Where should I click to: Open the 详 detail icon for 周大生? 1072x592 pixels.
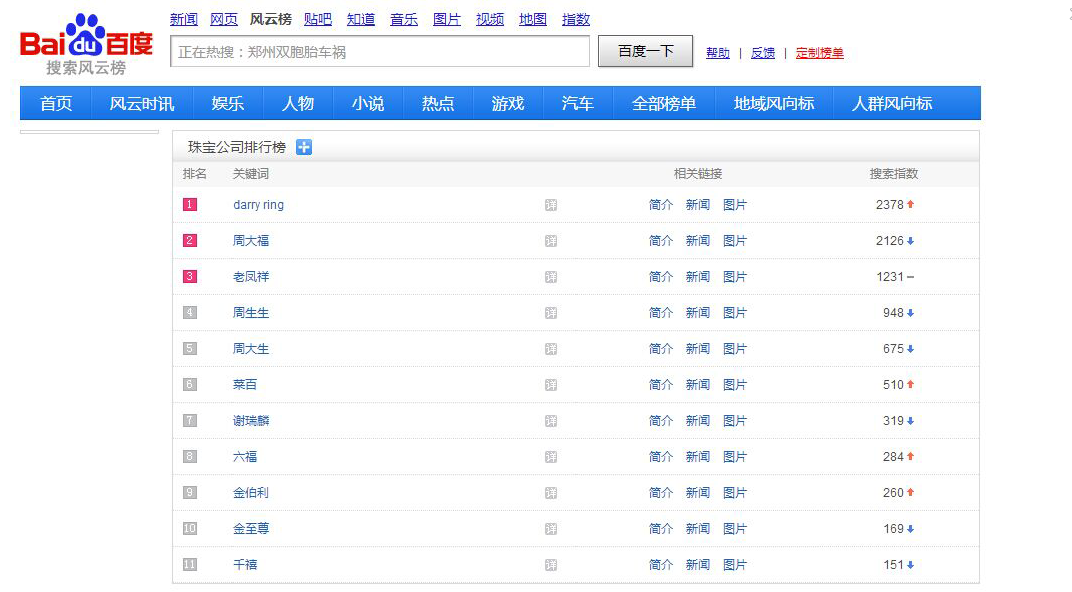click(550, 349)
